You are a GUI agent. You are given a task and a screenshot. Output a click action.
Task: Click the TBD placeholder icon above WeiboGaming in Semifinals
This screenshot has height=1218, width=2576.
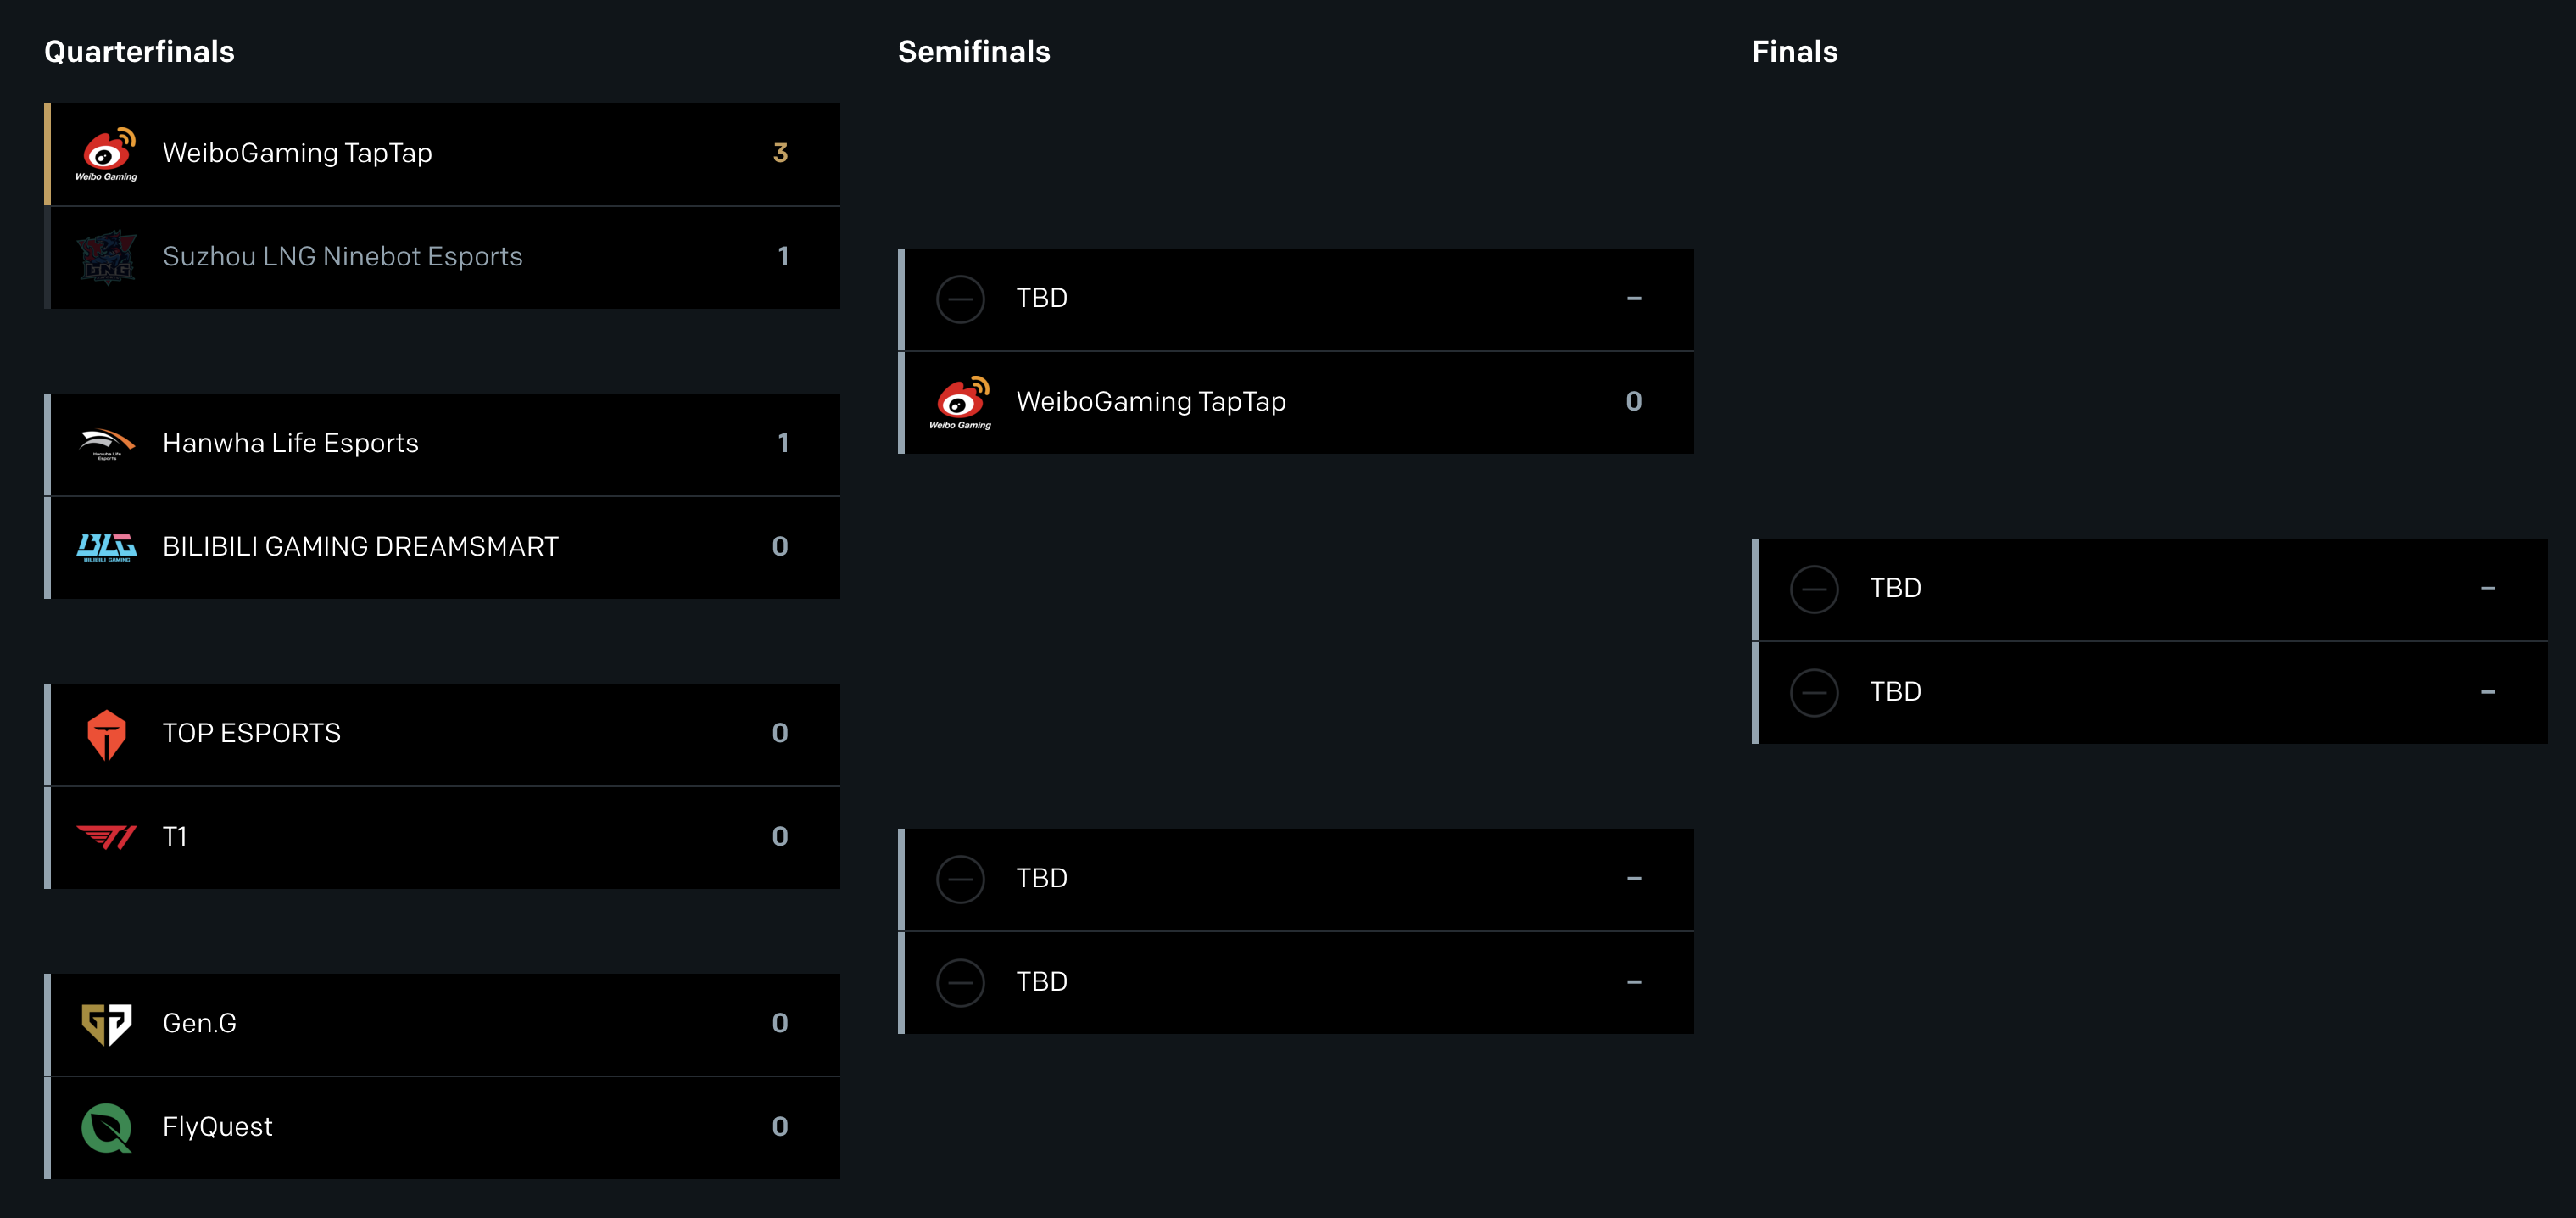point(960,298)
